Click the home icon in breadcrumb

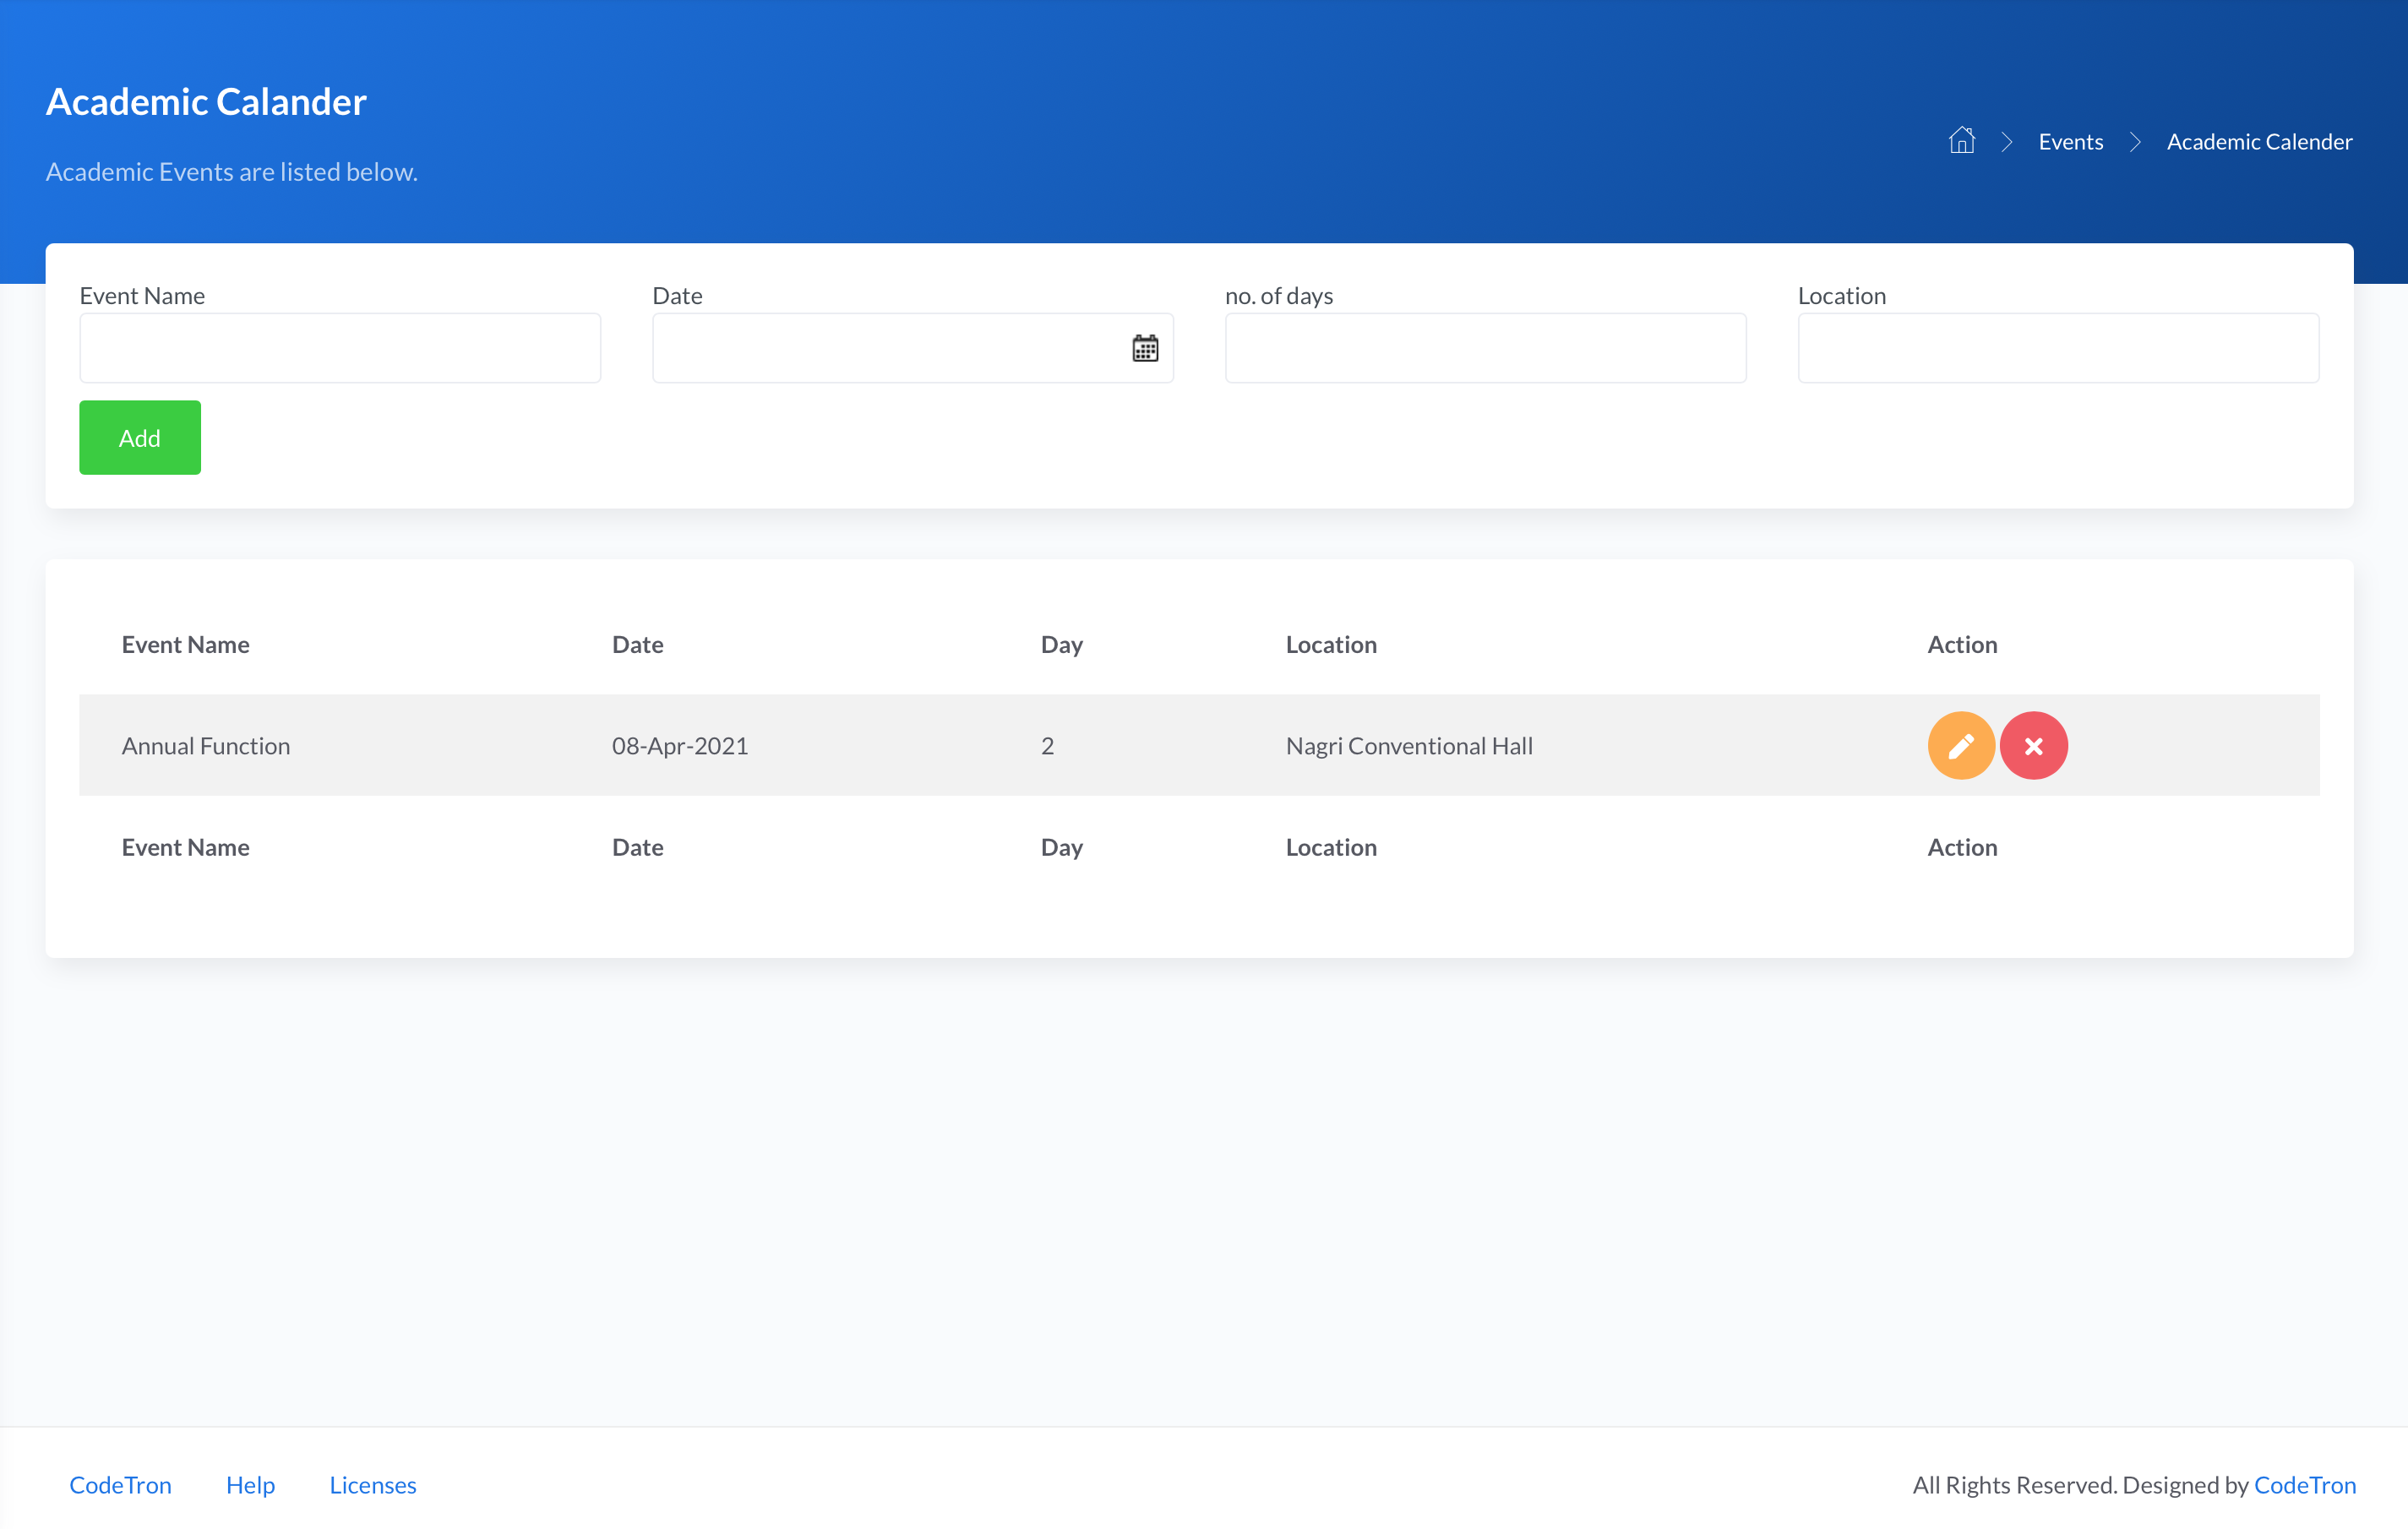[x=1961, y=141]
